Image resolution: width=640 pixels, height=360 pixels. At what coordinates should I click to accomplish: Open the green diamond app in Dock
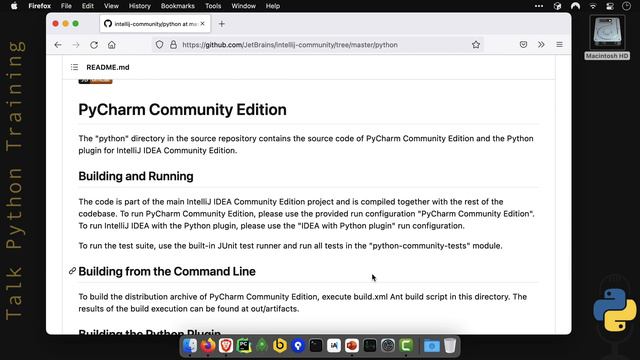point(262,346)
